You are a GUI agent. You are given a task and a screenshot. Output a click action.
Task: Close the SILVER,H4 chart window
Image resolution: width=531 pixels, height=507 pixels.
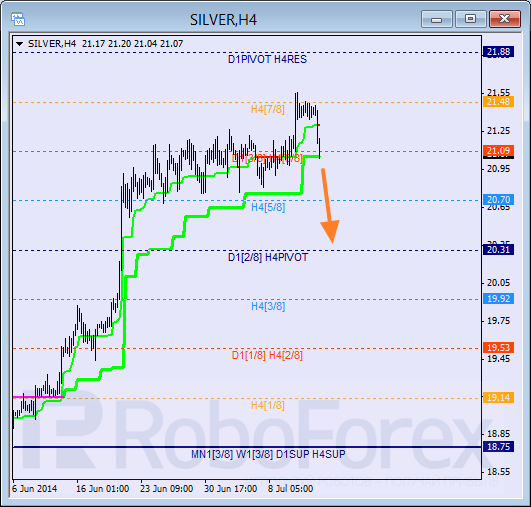click(x=505, y=19)
